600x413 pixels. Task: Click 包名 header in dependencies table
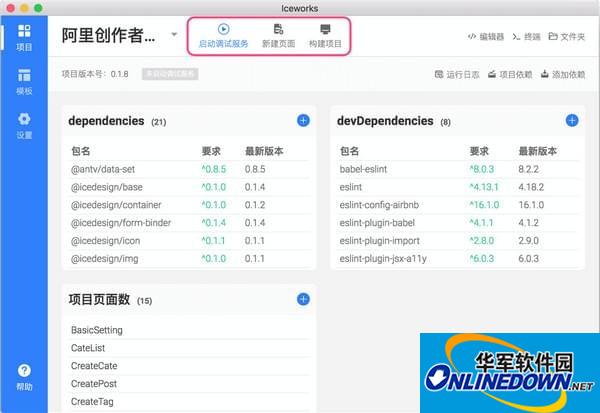coord(81,151)
